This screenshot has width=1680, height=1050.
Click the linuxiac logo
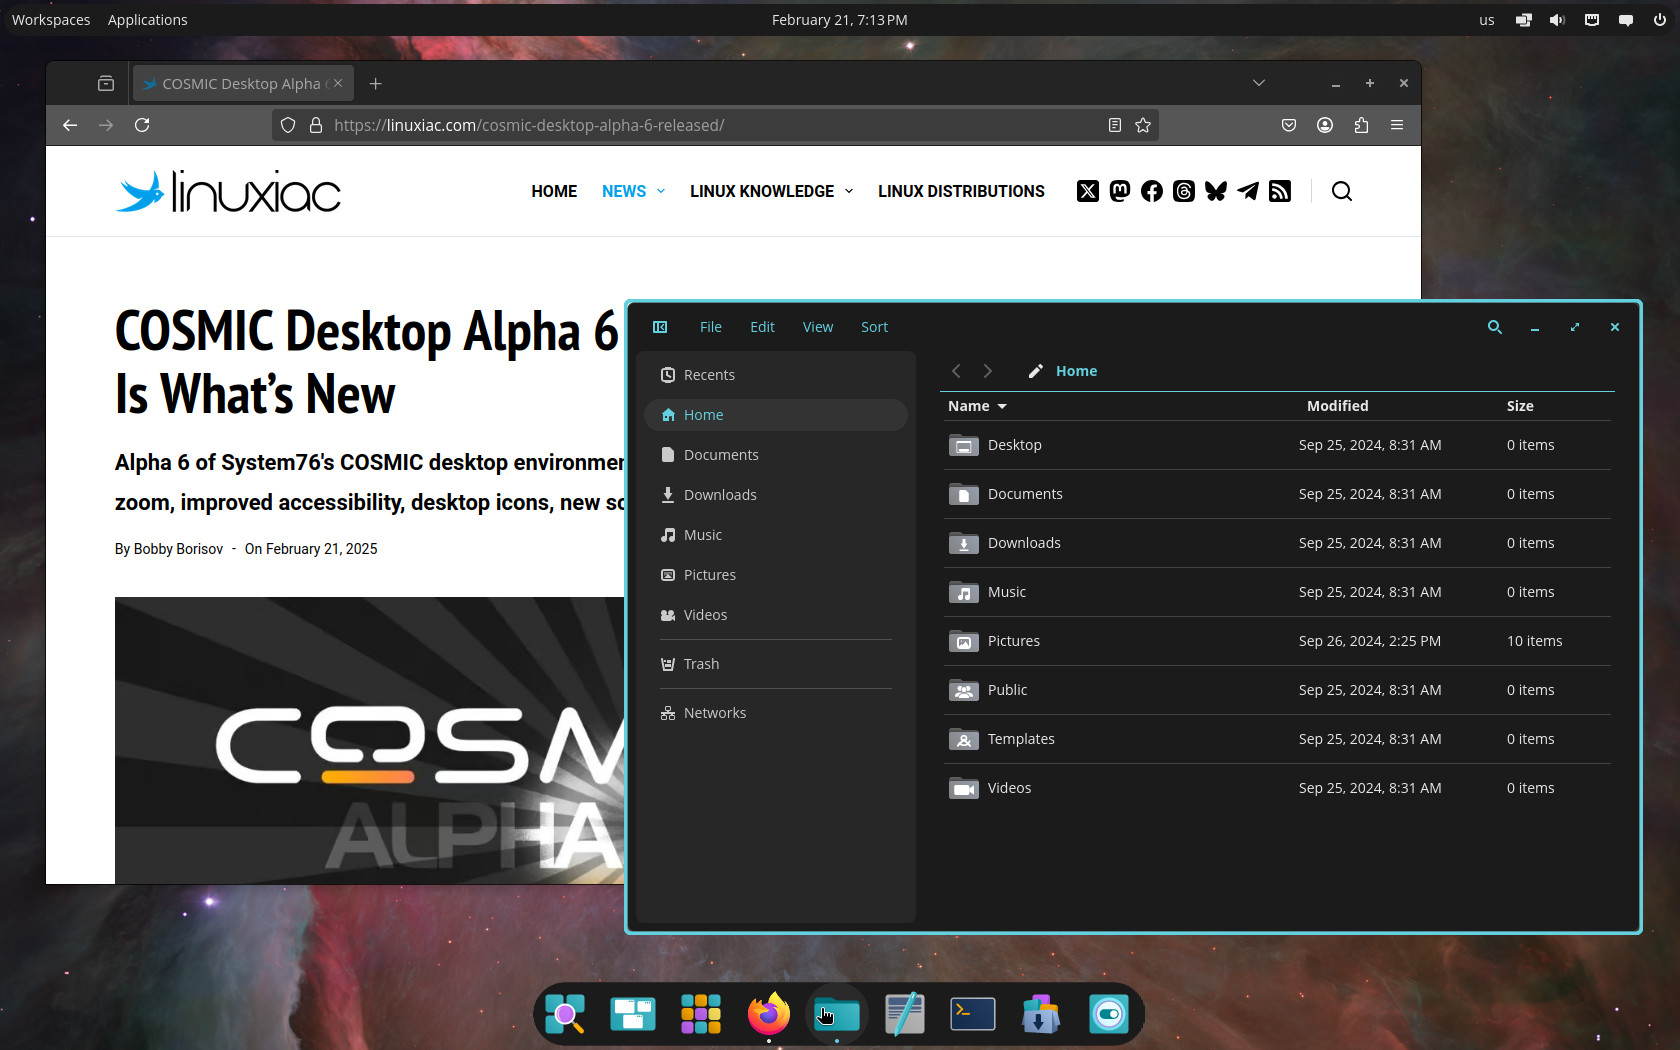coord(229,191)
